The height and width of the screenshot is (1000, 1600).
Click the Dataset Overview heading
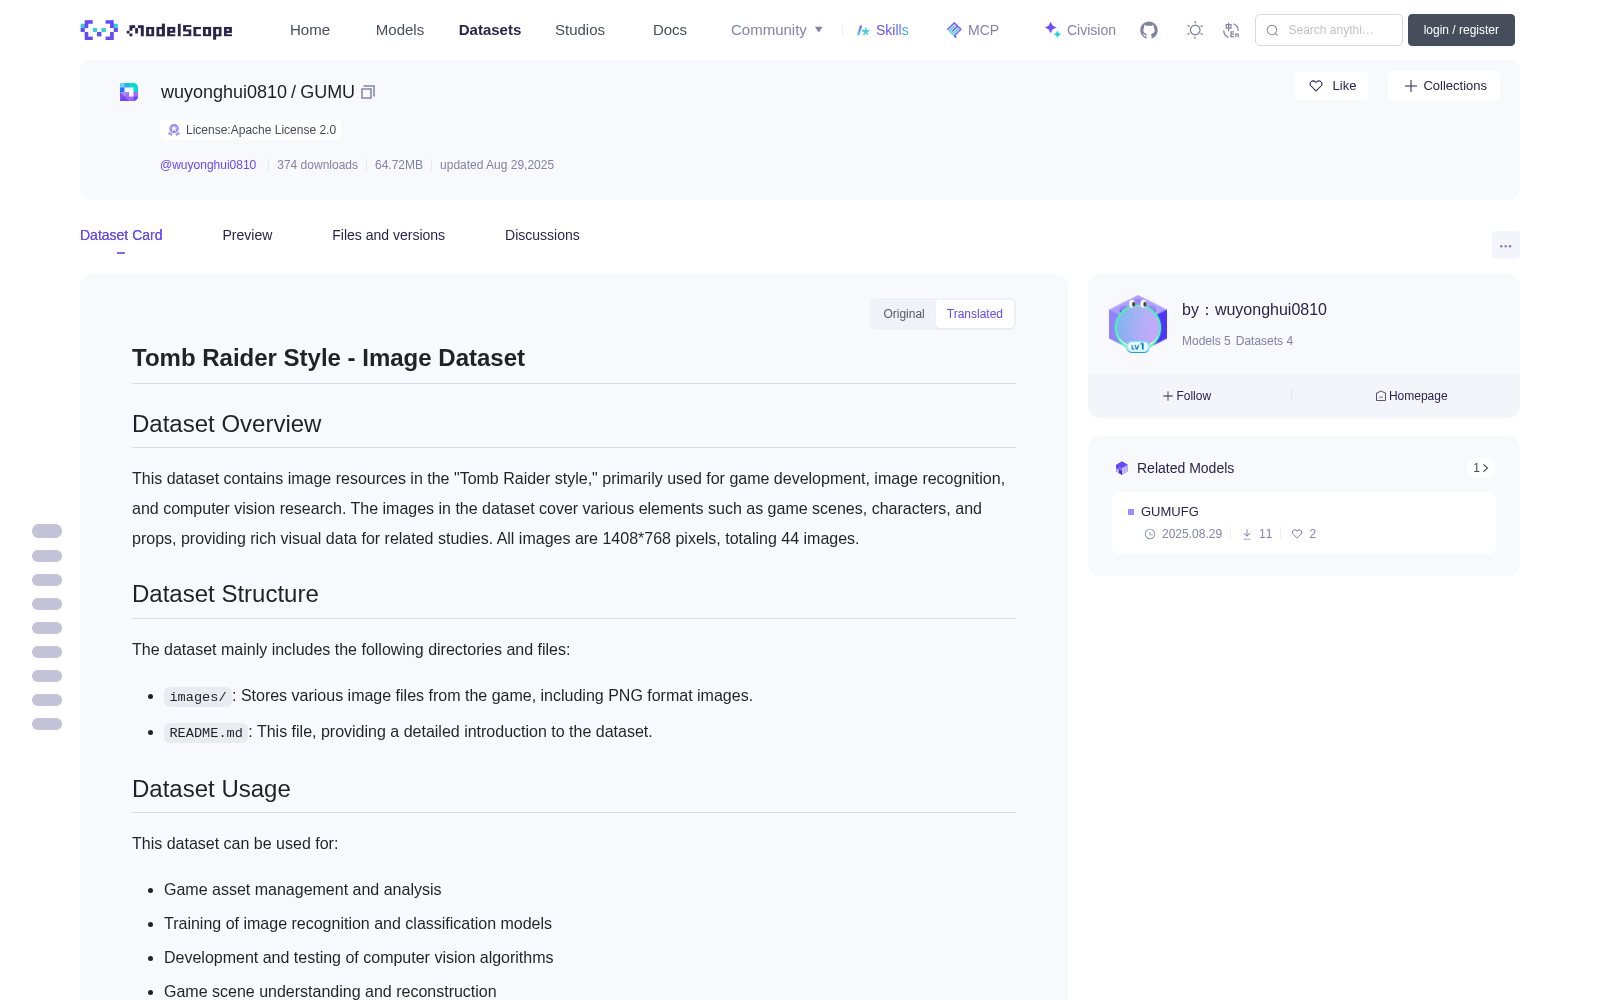(226, 424)
